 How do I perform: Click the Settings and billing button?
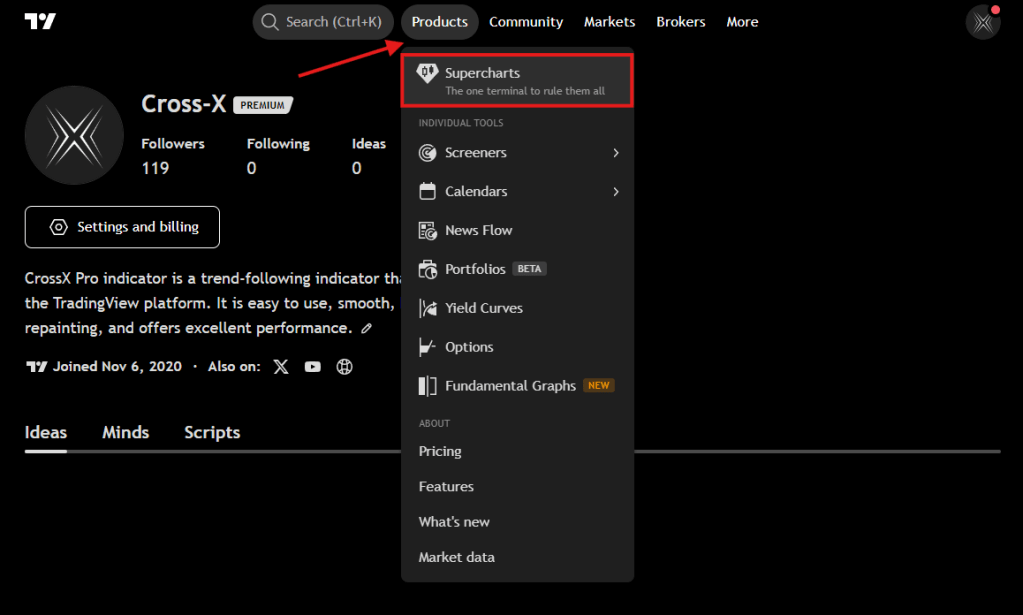[x=122, y=227]
